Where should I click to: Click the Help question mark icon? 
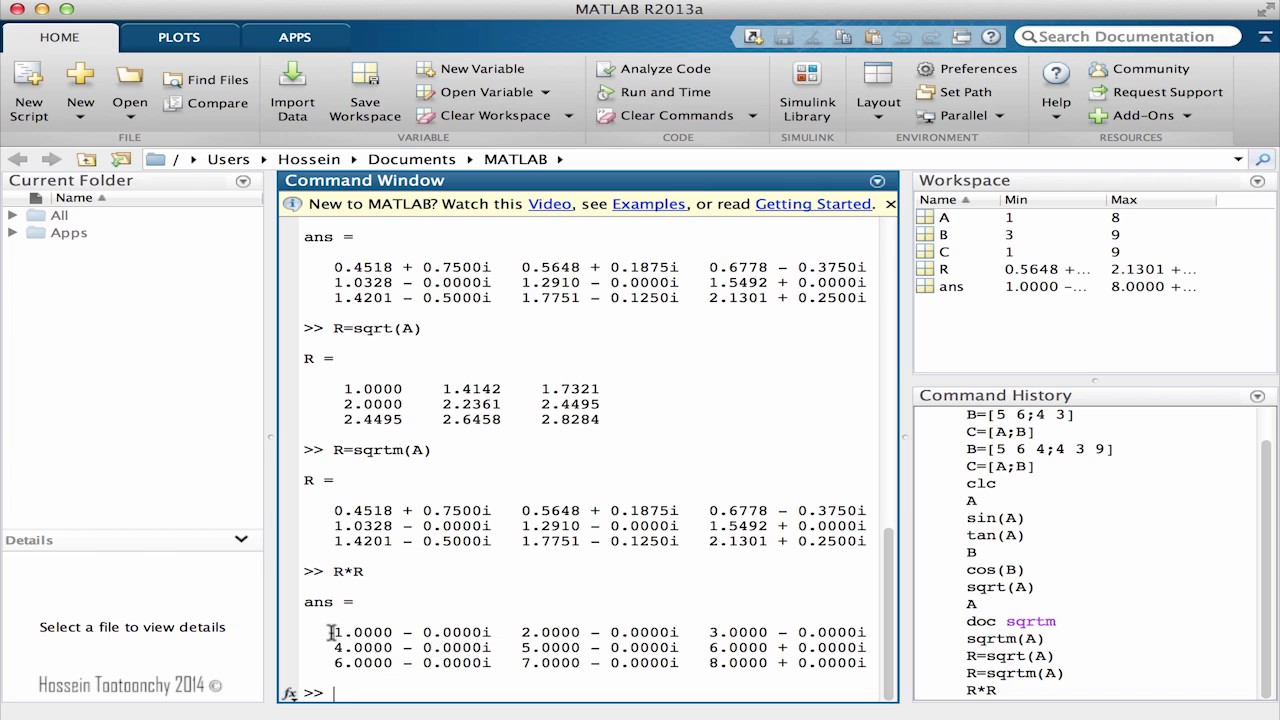tap(1056, 75)
